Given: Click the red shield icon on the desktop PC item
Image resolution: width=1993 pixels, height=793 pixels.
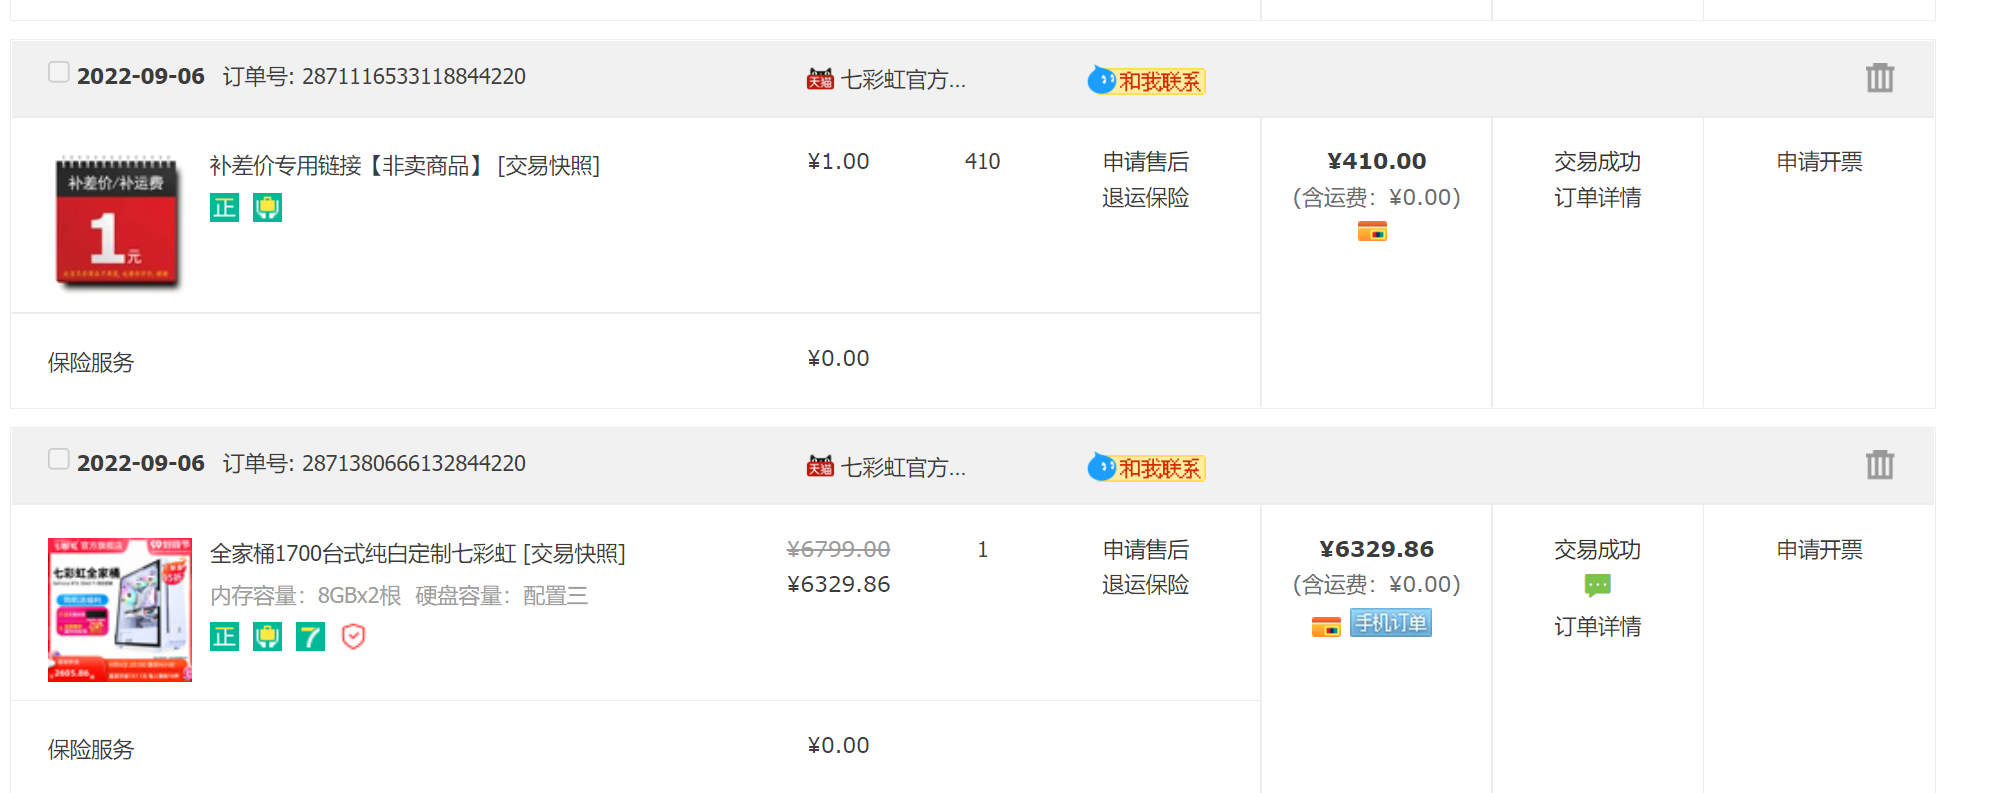Looking at the screenshot, I should (x=353, y=637).
